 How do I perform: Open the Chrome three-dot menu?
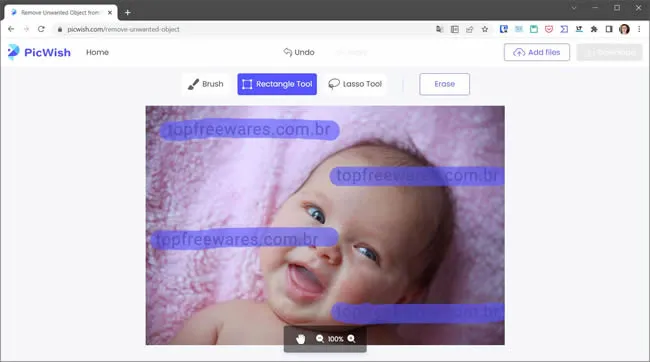click(x=639, y=29)
